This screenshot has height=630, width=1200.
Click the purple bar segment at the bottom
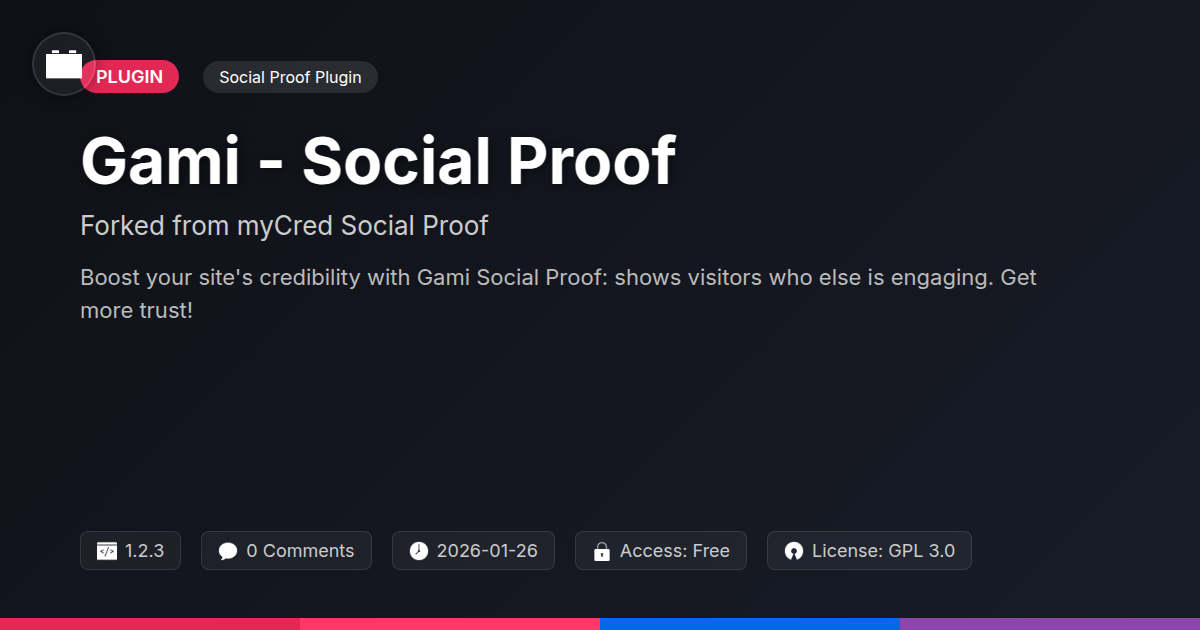[1050, 623]
